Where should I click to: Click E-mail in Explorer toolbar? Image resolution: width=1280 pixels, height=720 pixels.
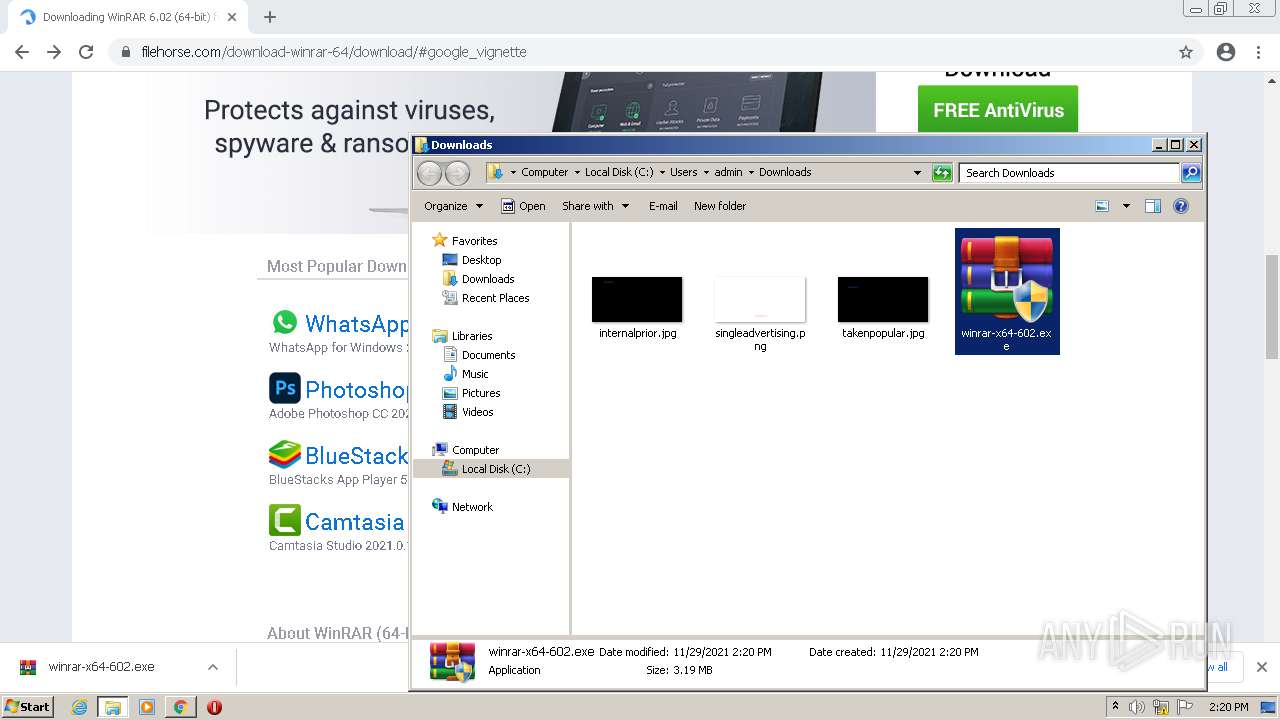[663, 206]
